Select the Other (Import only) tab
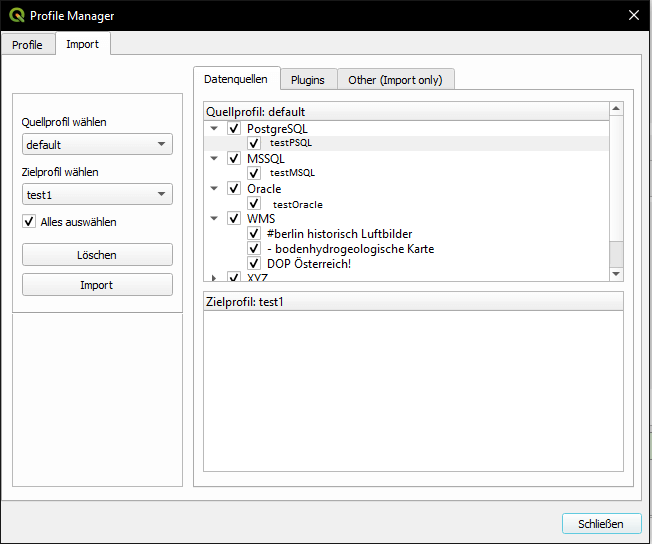This screenshot has width=652, height=544. [x=396, y=80]
